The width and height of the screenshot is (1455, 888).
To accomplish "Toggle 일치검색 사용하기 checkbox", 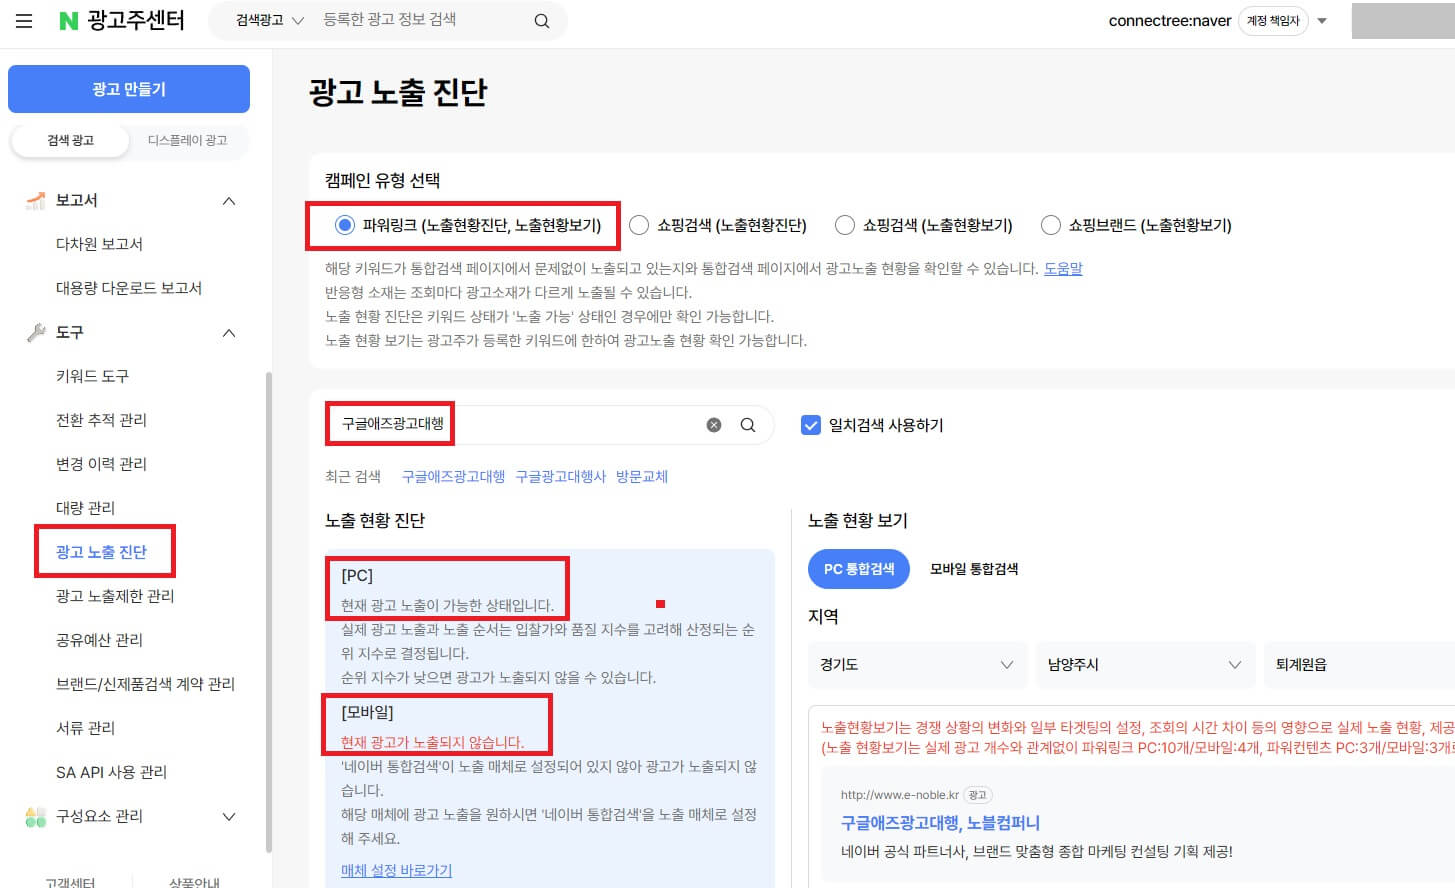I will (x=811, y=425).
